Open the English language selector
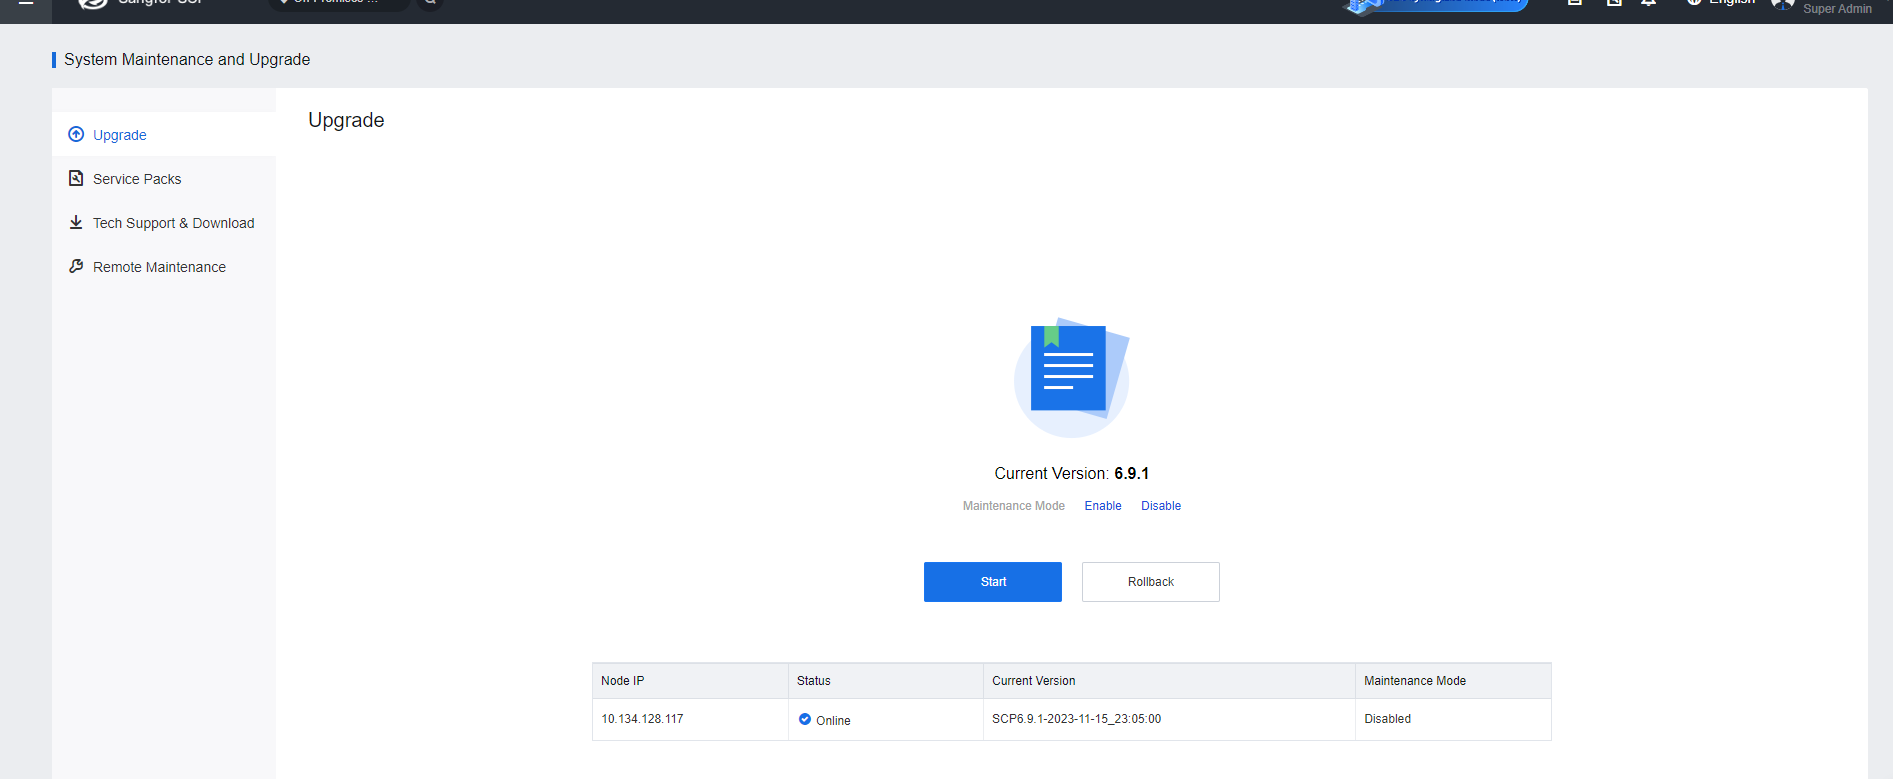The image size is (1893, 779). [1721, 4]
